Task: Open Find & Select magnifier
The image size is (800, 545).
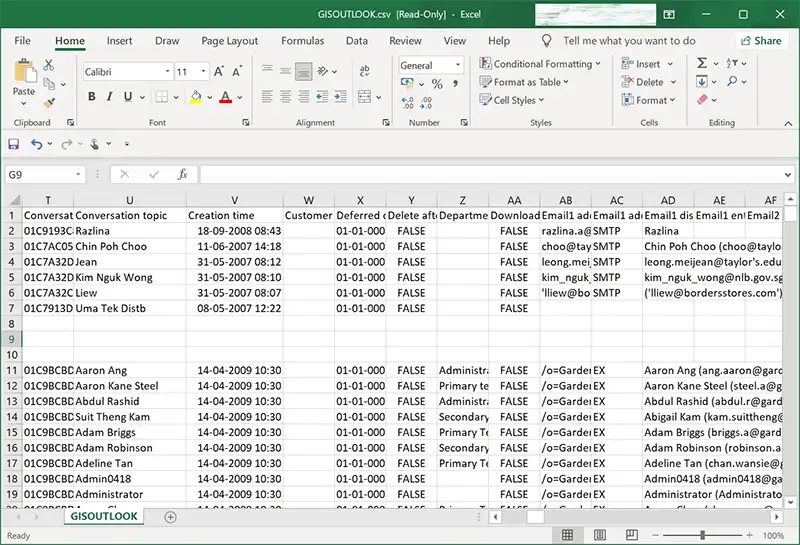Action: tap(732, 81)
